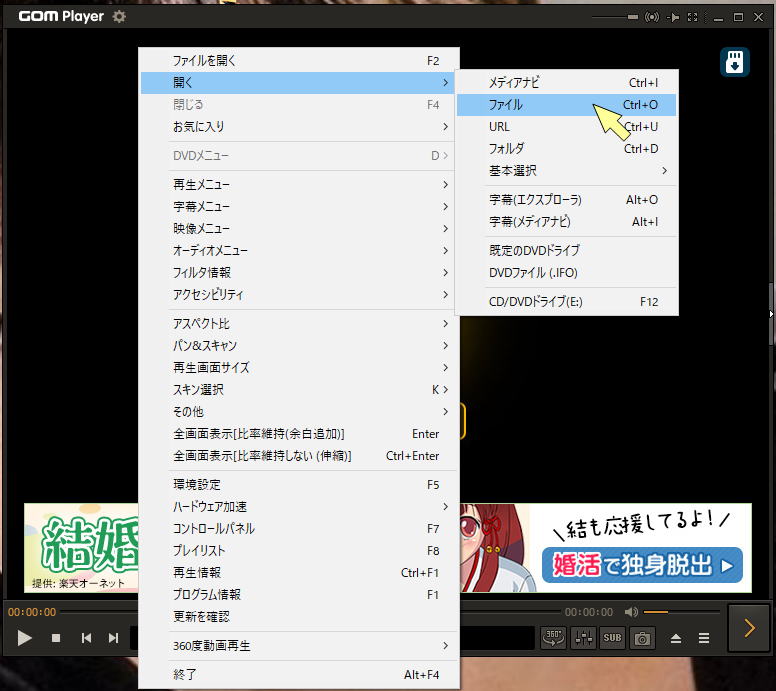Viewport: 776px width, 691px height.
Task: Toggle the always-on-top pin icon
Action: 672,17
